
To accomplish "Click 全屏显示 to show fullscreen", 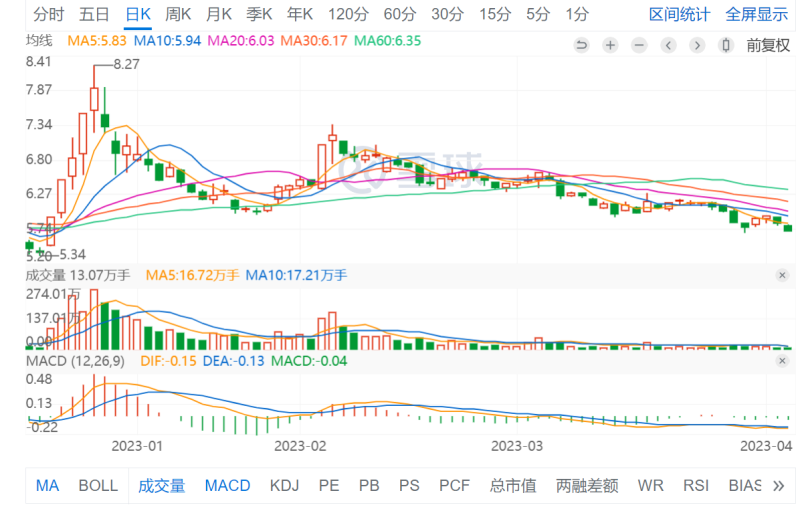I will tap(757, 14).
